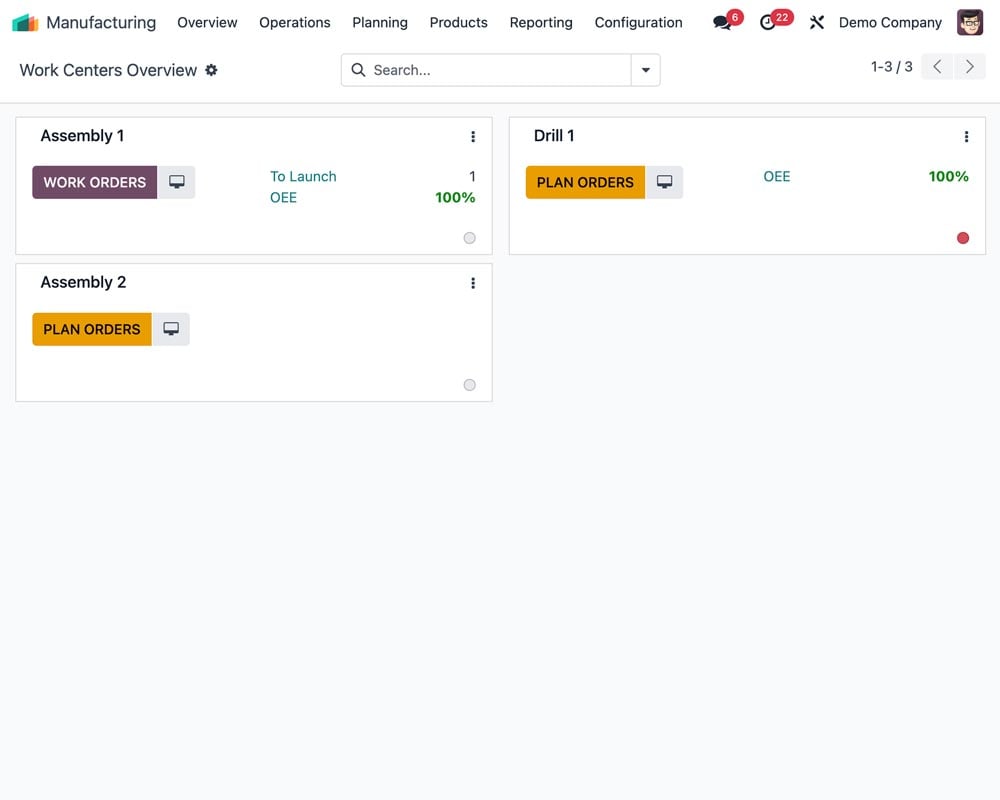Toggle the status circle on Assembly 2 card

click(469, 385)
